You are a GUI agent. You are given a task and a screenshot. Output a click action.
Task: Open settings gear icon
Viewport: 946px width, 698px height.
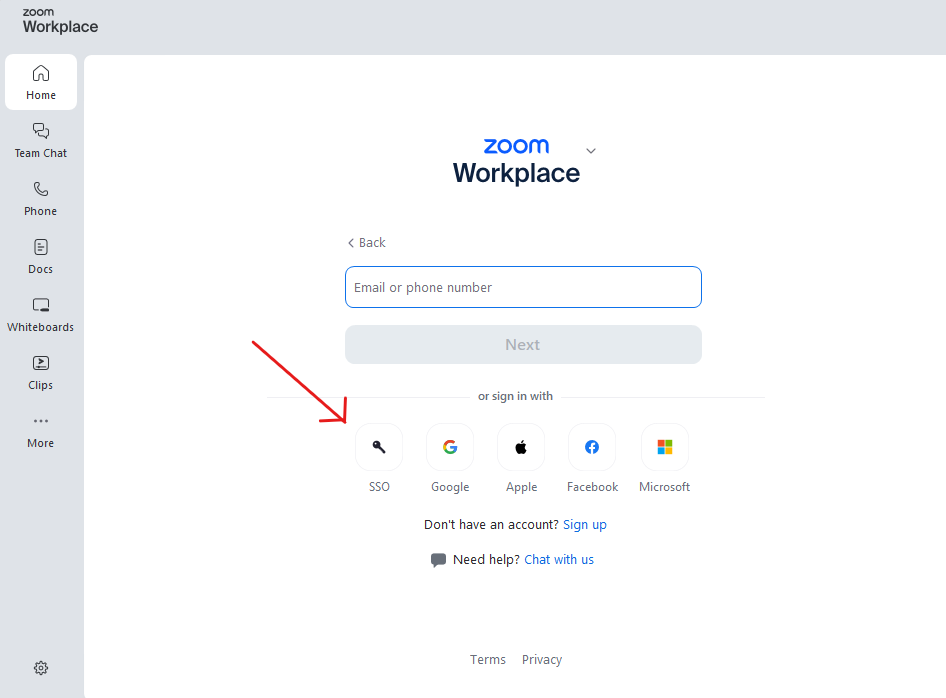click(x=41, y=668)
